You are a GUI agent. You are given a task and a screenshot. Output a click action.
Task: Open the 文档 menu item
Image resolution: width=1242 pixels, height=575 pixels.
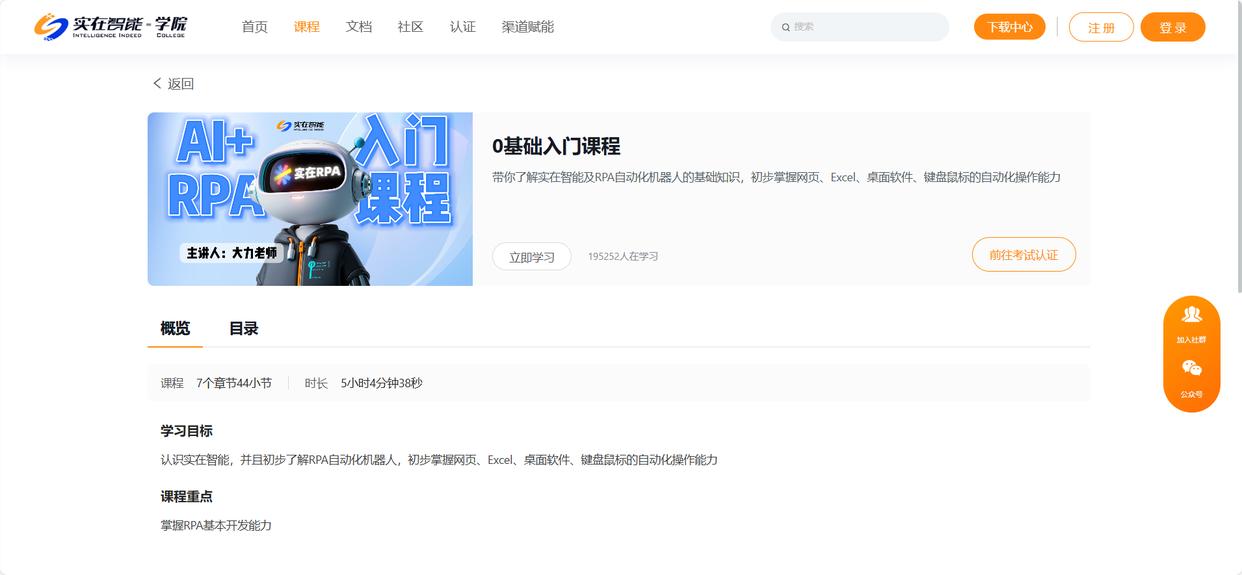pyautogui.click(x=359, y=27)
